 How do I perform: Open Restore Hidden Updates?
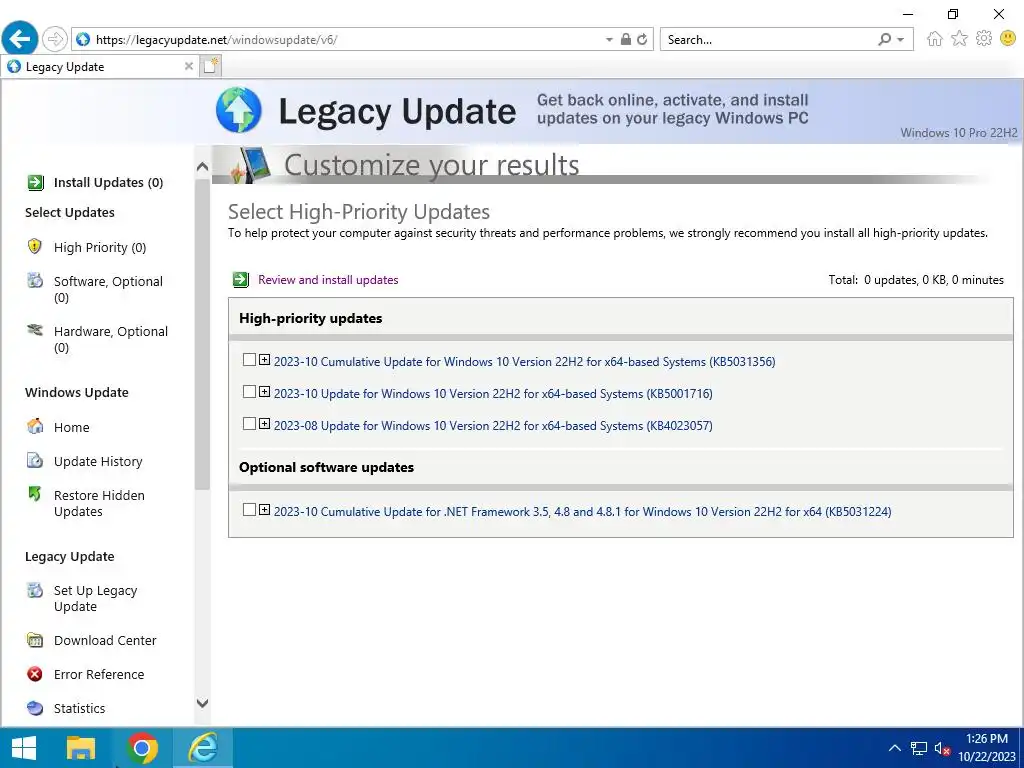[x=99, y=504]
